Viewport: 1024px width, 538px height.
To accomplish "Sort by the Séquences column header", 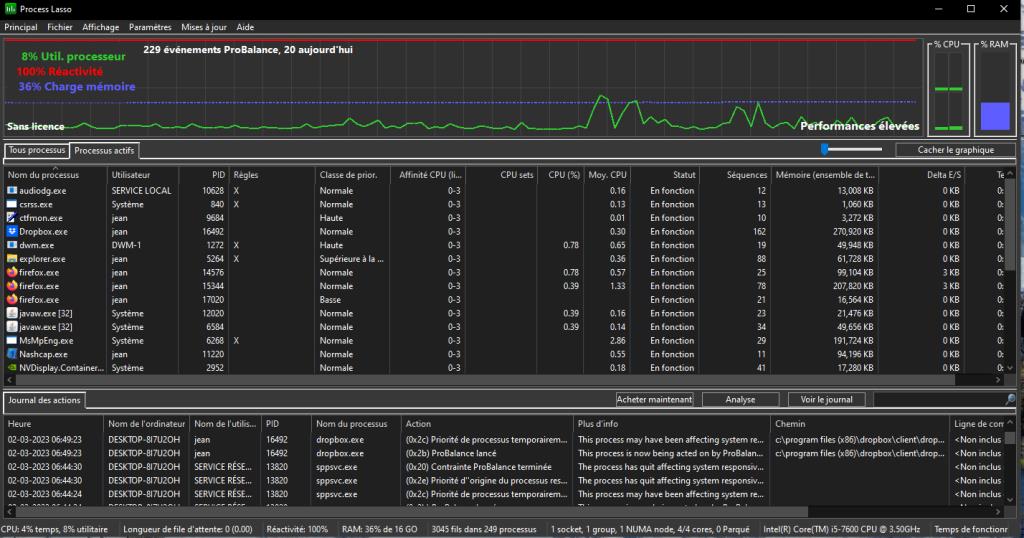I will click(735, 174).
